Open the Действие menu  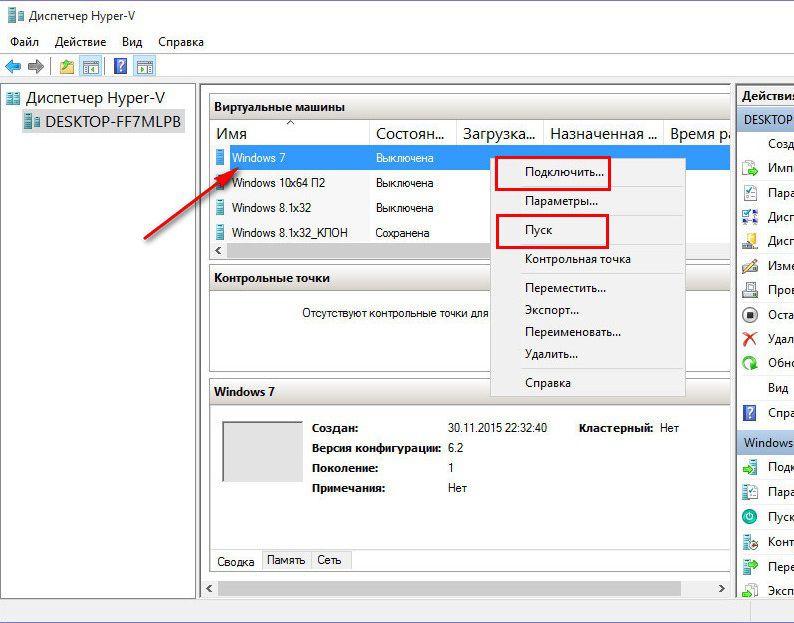[80, 42]
